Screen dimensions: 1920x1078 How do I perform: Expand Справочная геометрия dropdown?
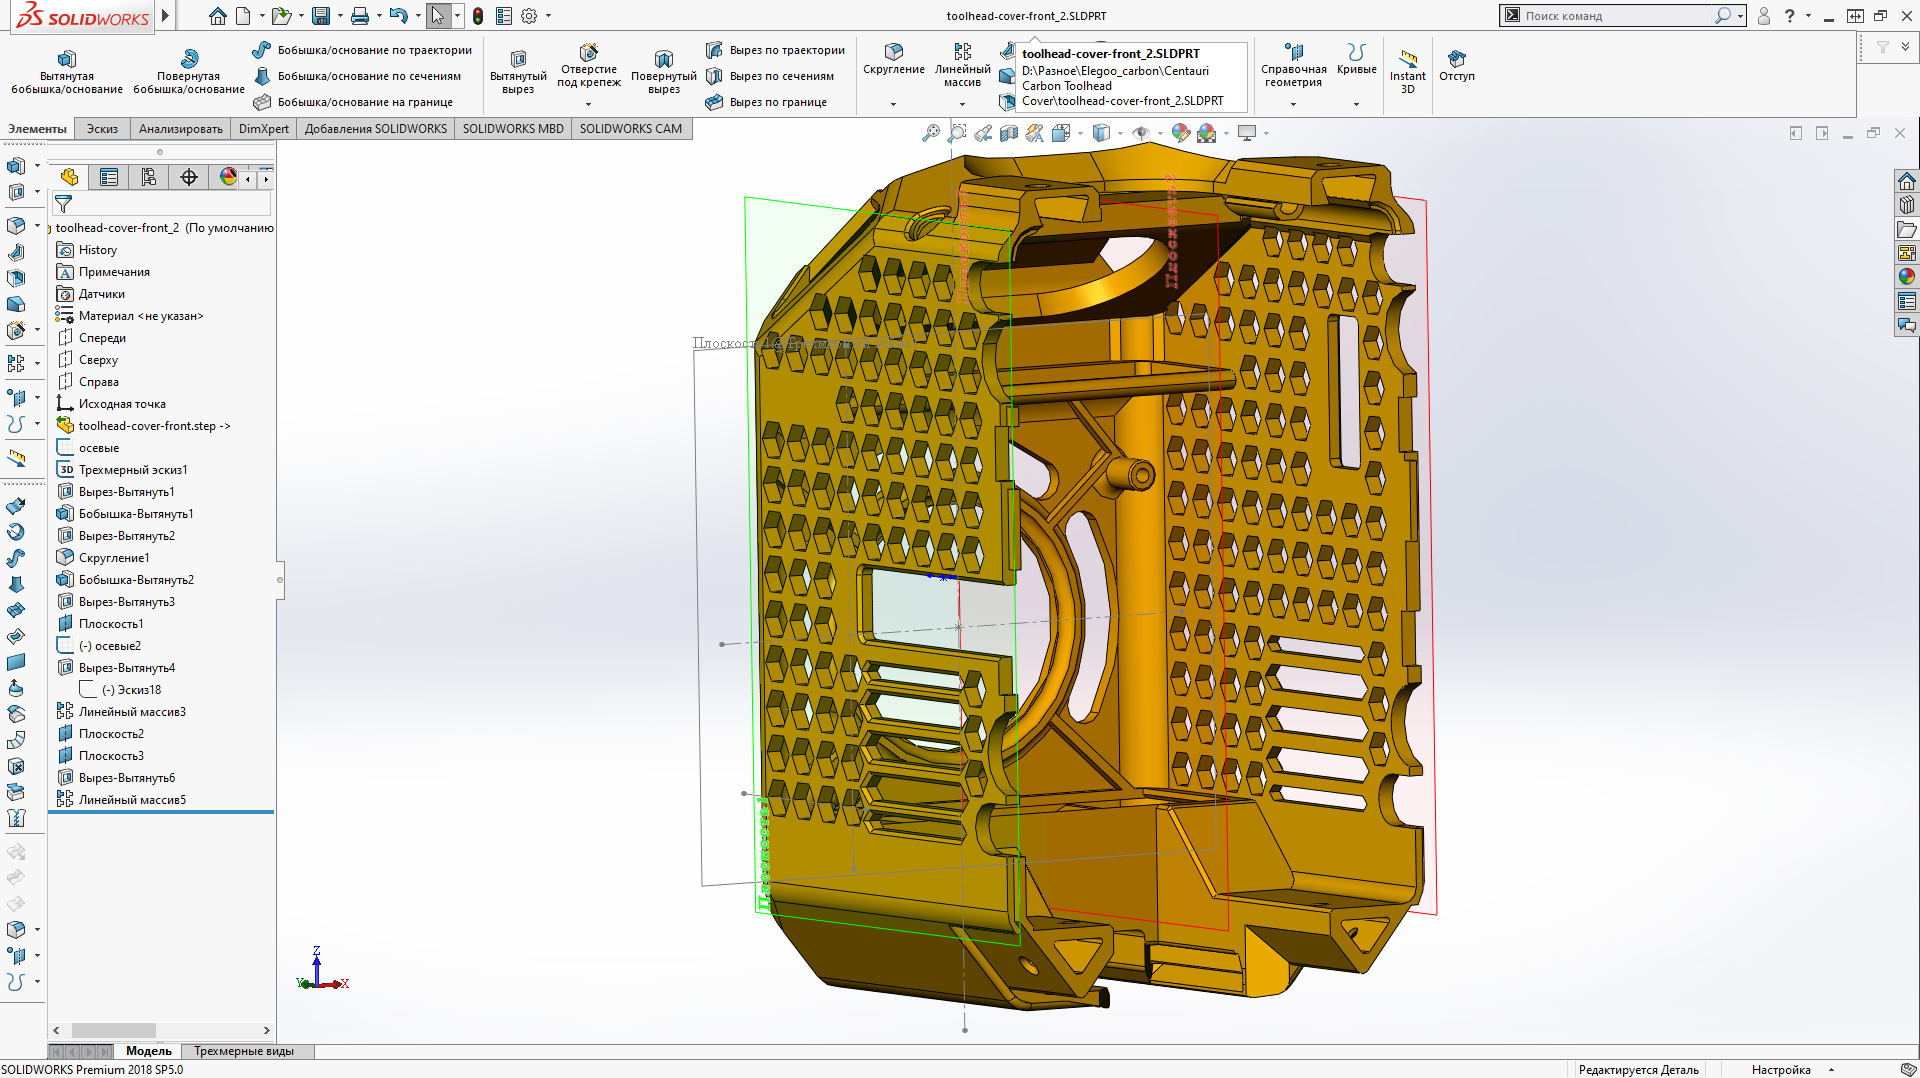coord(1293,104)
